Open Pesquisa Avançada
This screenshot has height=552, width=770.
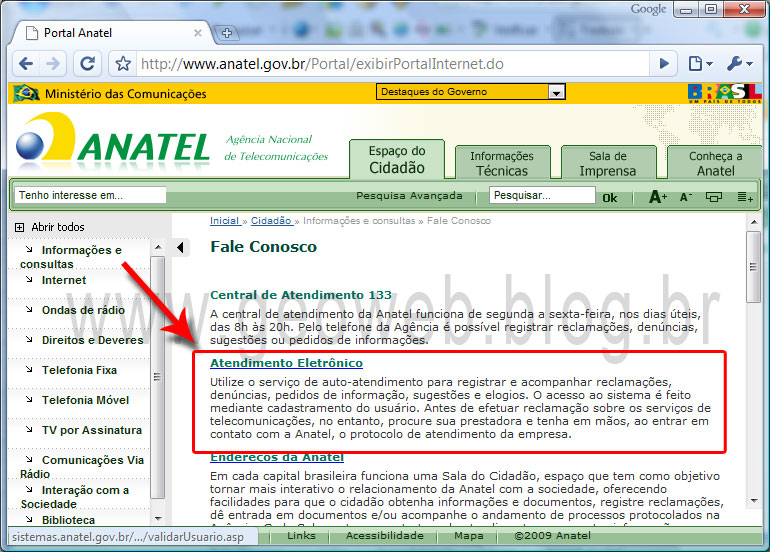409,195
